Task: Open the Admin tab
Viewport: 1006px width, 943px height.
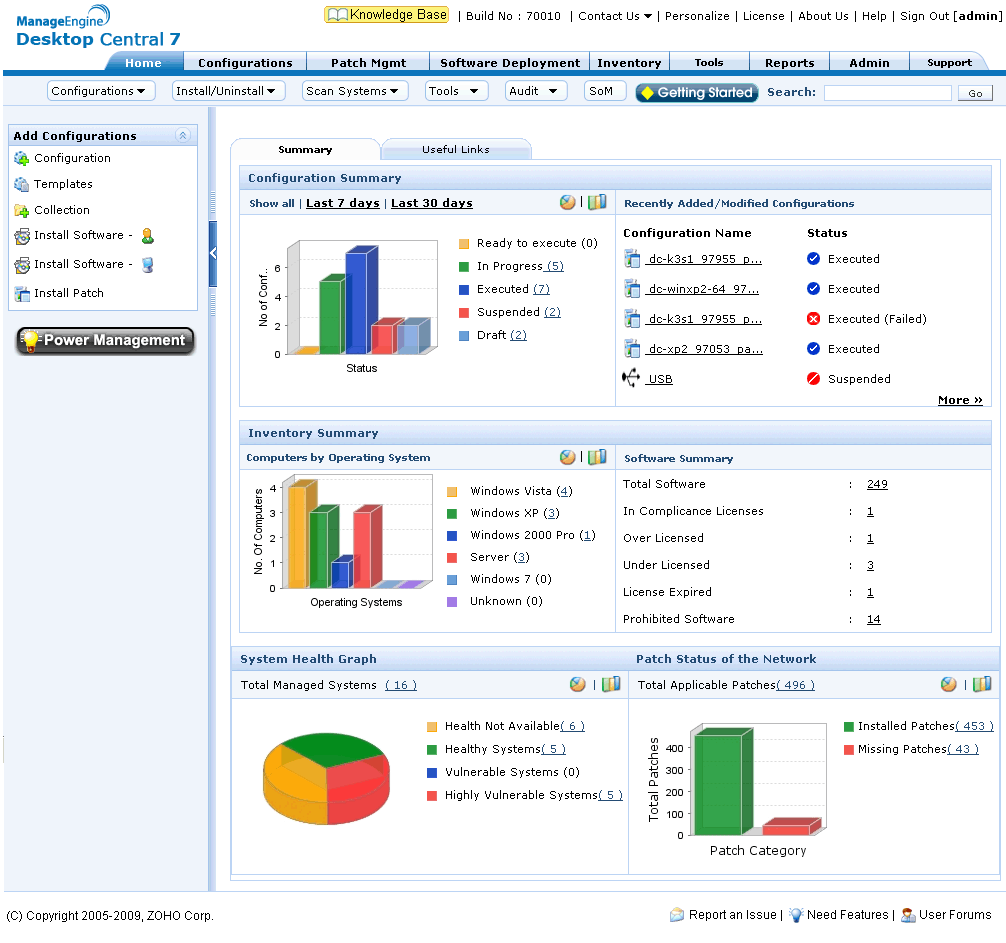Action: pyautogui.click(x=869, y=63)
